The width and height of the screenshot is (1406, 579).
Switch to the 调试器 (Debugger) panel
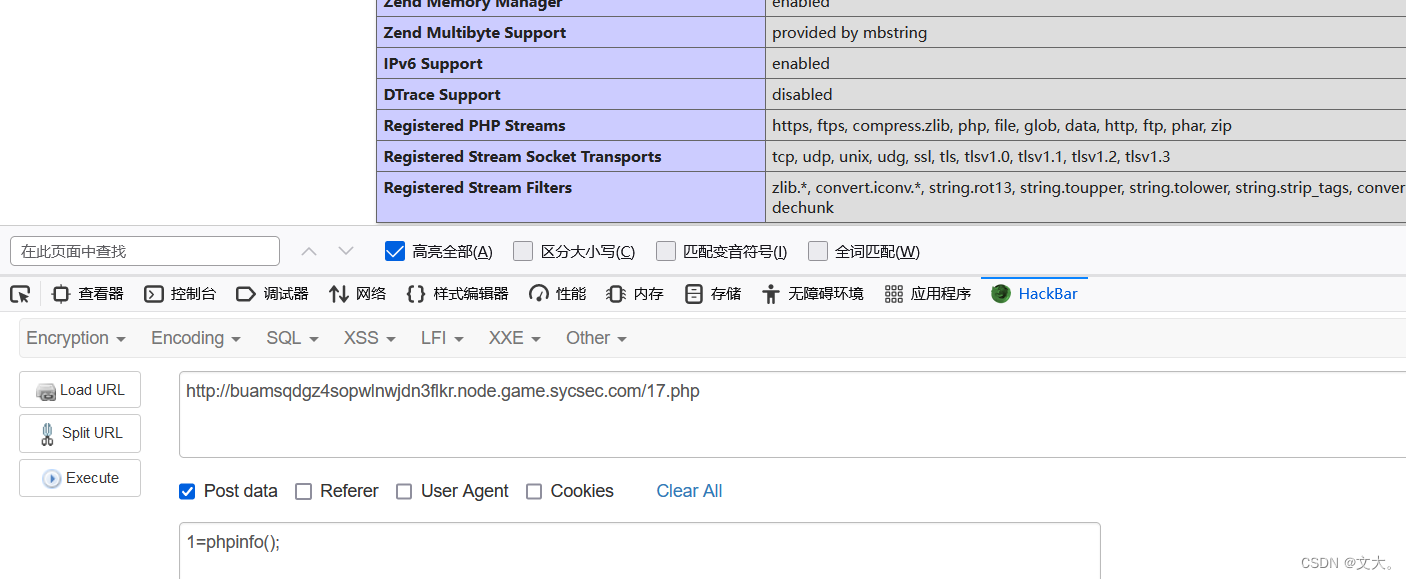pyautogui.click(x=272, y=293)
